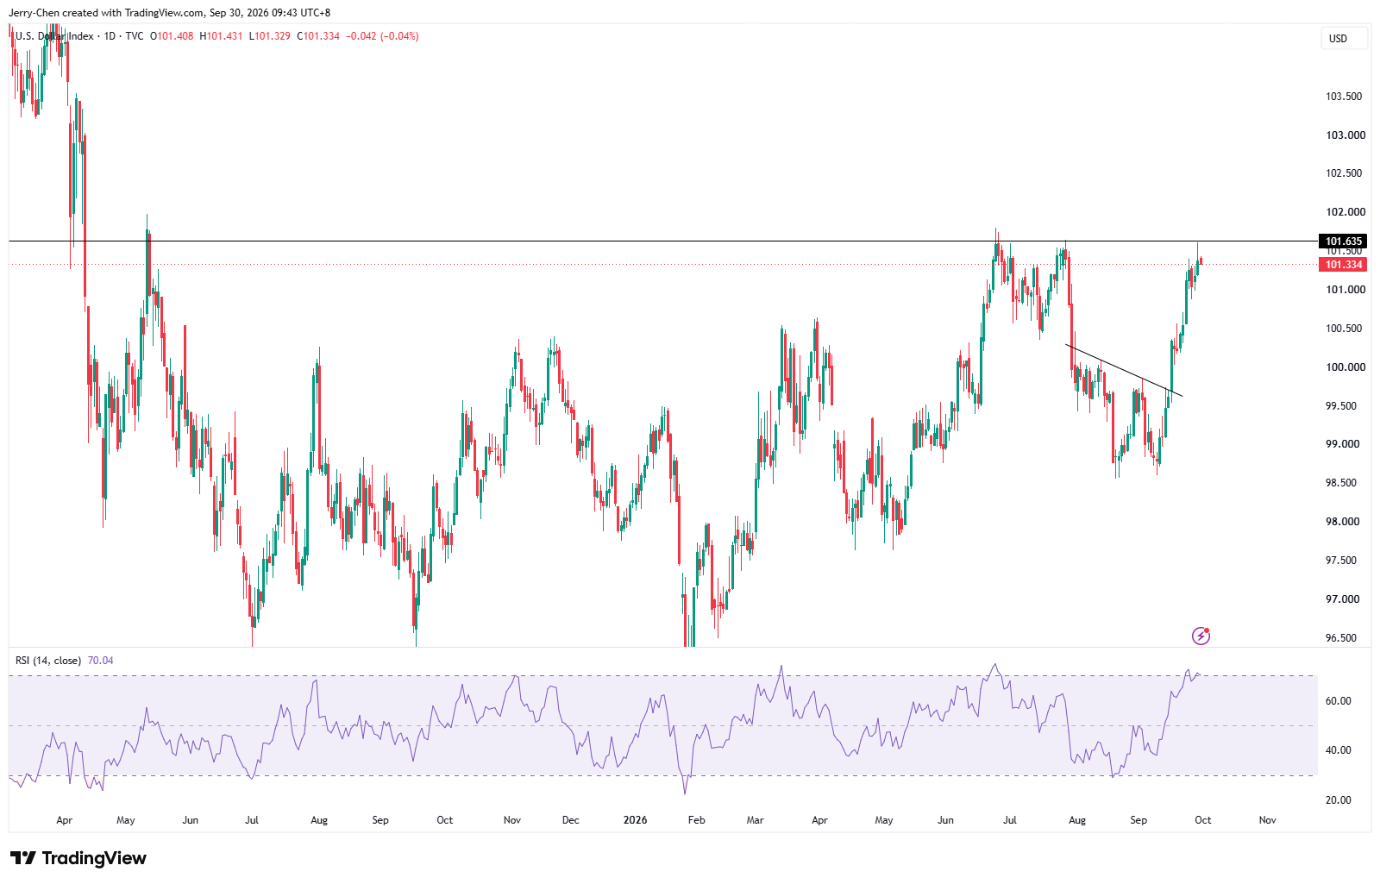
Task: Click the 98.000 price axis label
Action: [1343, 522]
